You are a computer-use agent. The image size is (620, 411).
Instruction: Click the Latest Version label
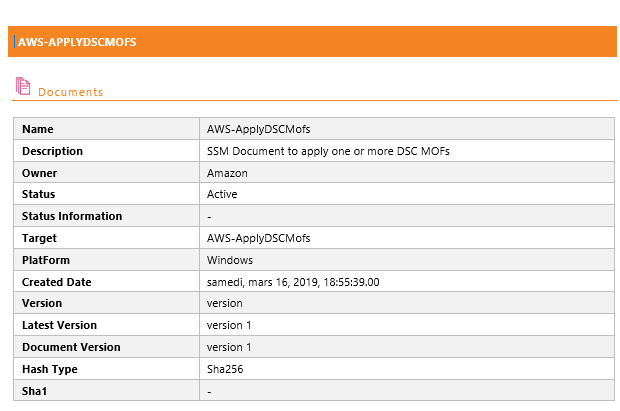(x=59, y=325)
